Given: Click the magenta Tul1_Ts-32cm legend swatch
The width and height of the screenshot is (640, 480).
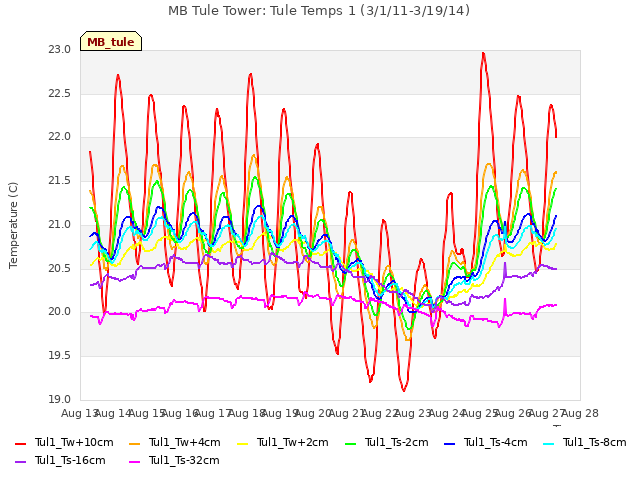Looking at the screenshot, I should (x=134, y=461).
